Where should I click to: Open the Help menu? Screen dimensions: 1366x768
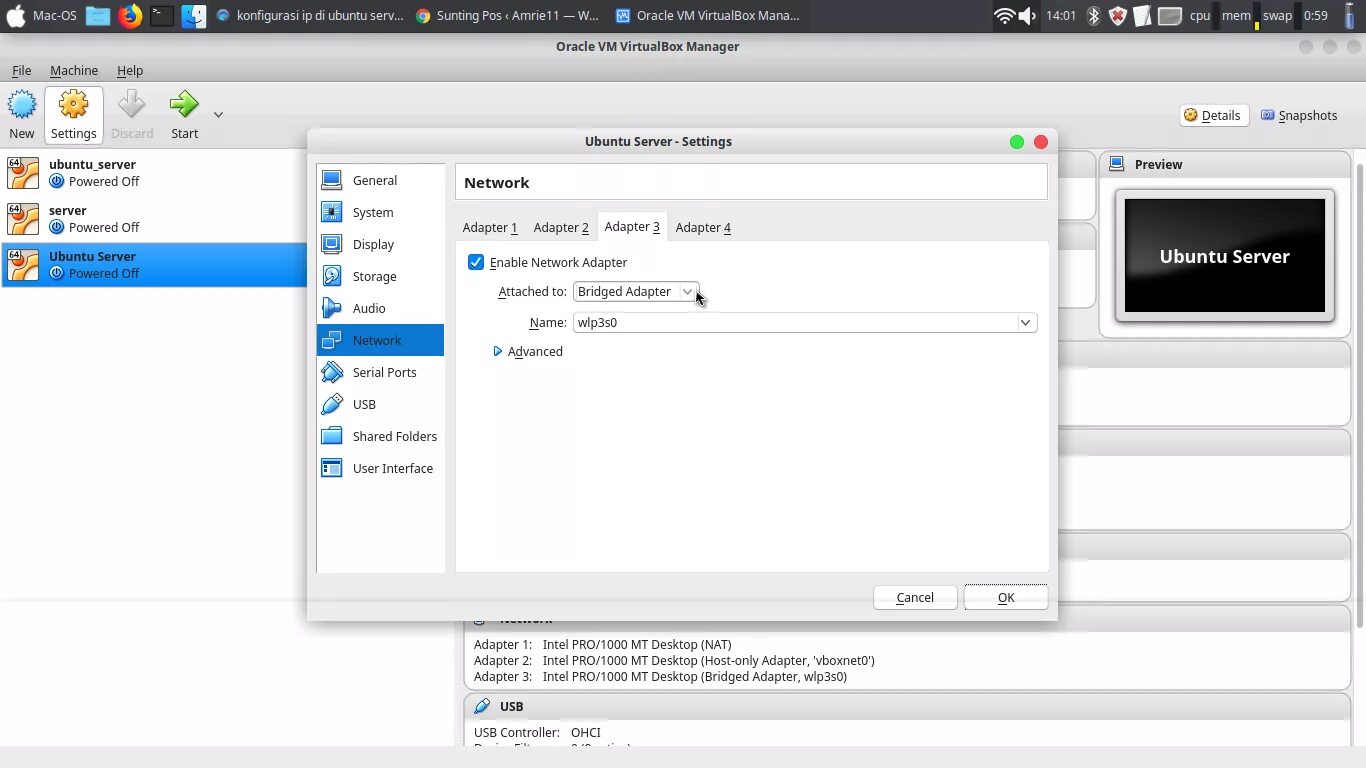[130, 70]
